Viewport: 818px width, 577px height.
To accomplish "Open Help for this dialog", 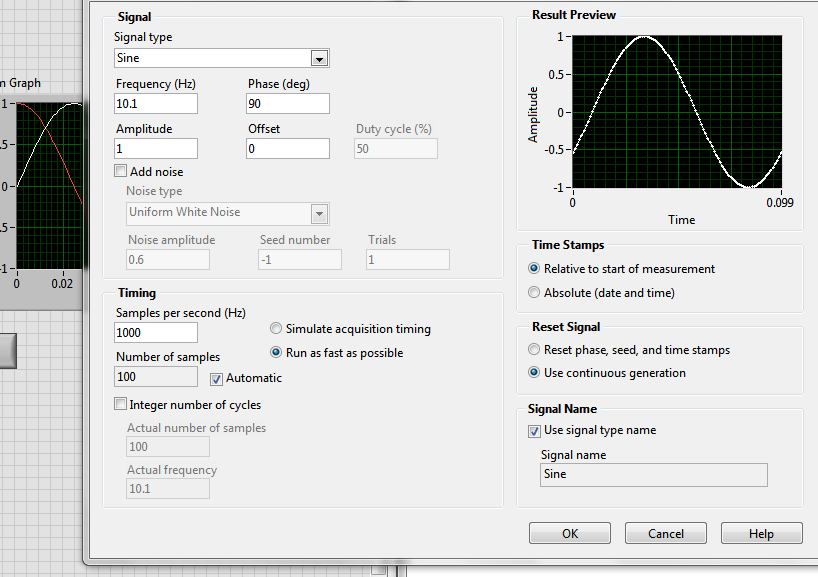I will (x=761, y=533).
